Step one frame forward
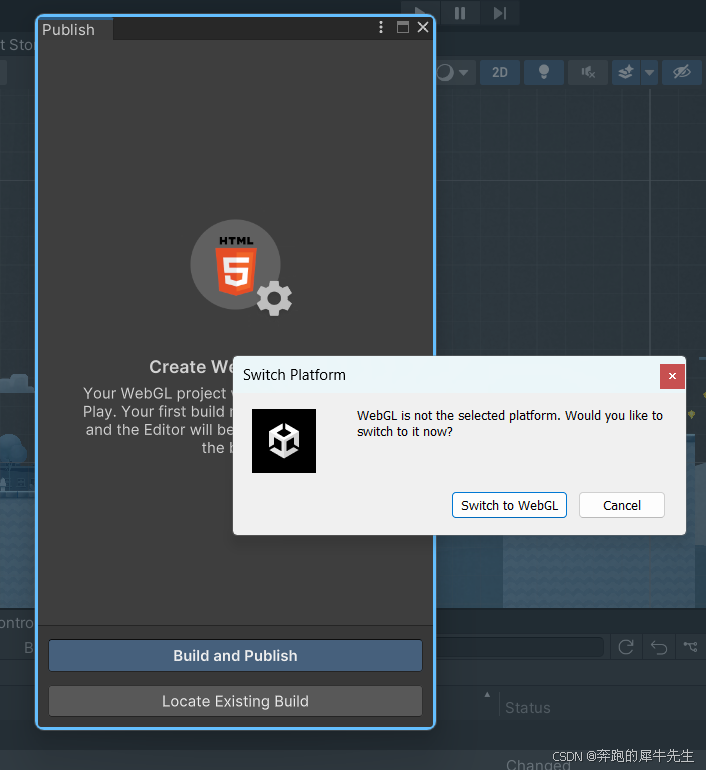The height and width of the screenshot is (770, 706). [500, 13]
